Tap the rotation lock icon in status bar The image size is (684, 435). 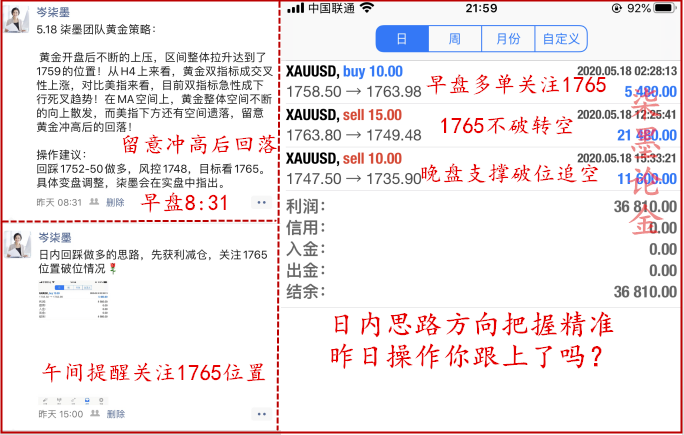coord(616,8)
